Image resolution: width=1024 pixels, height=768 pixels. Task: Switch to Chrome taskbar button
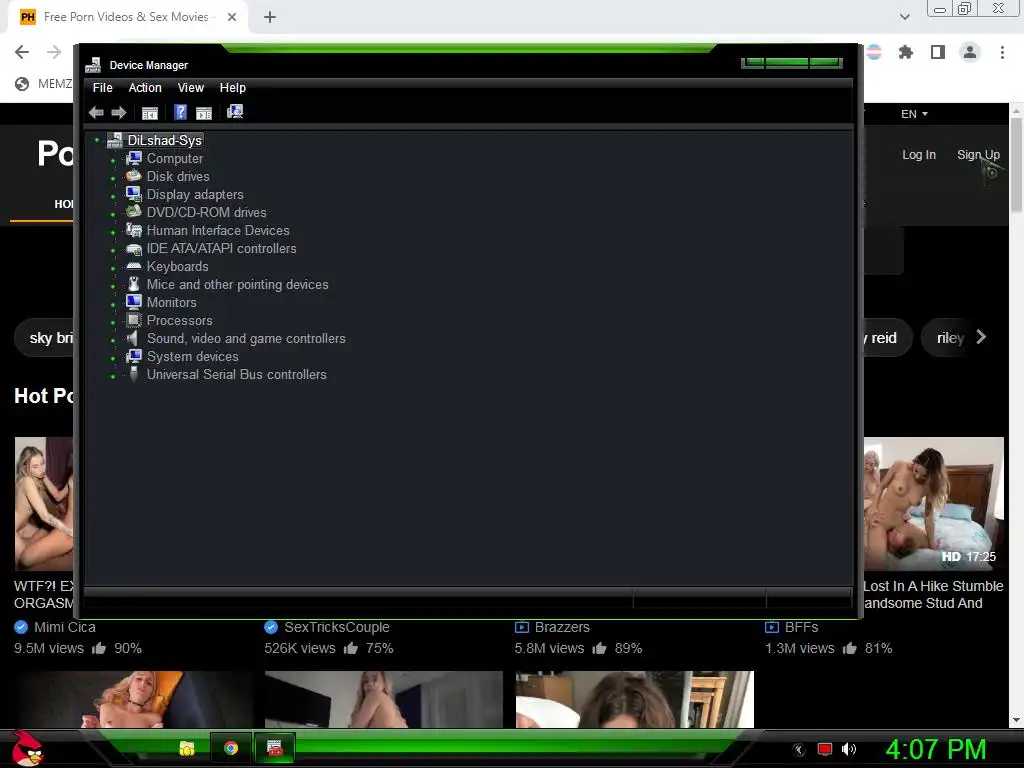231,748
